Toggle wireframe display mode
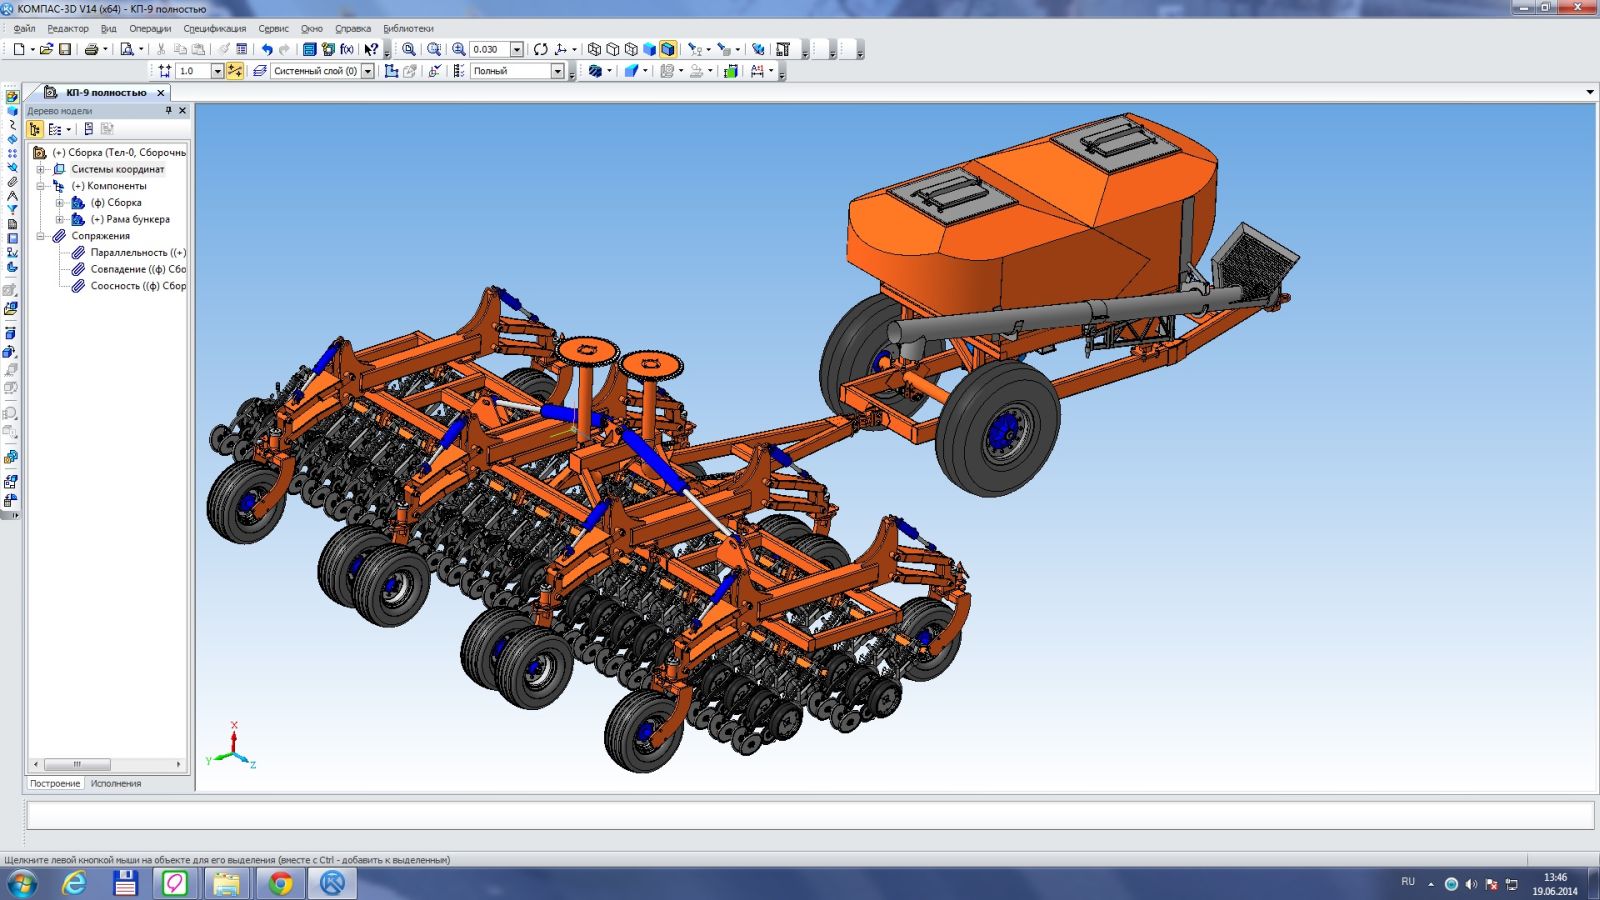 click(x=594, y=49)
